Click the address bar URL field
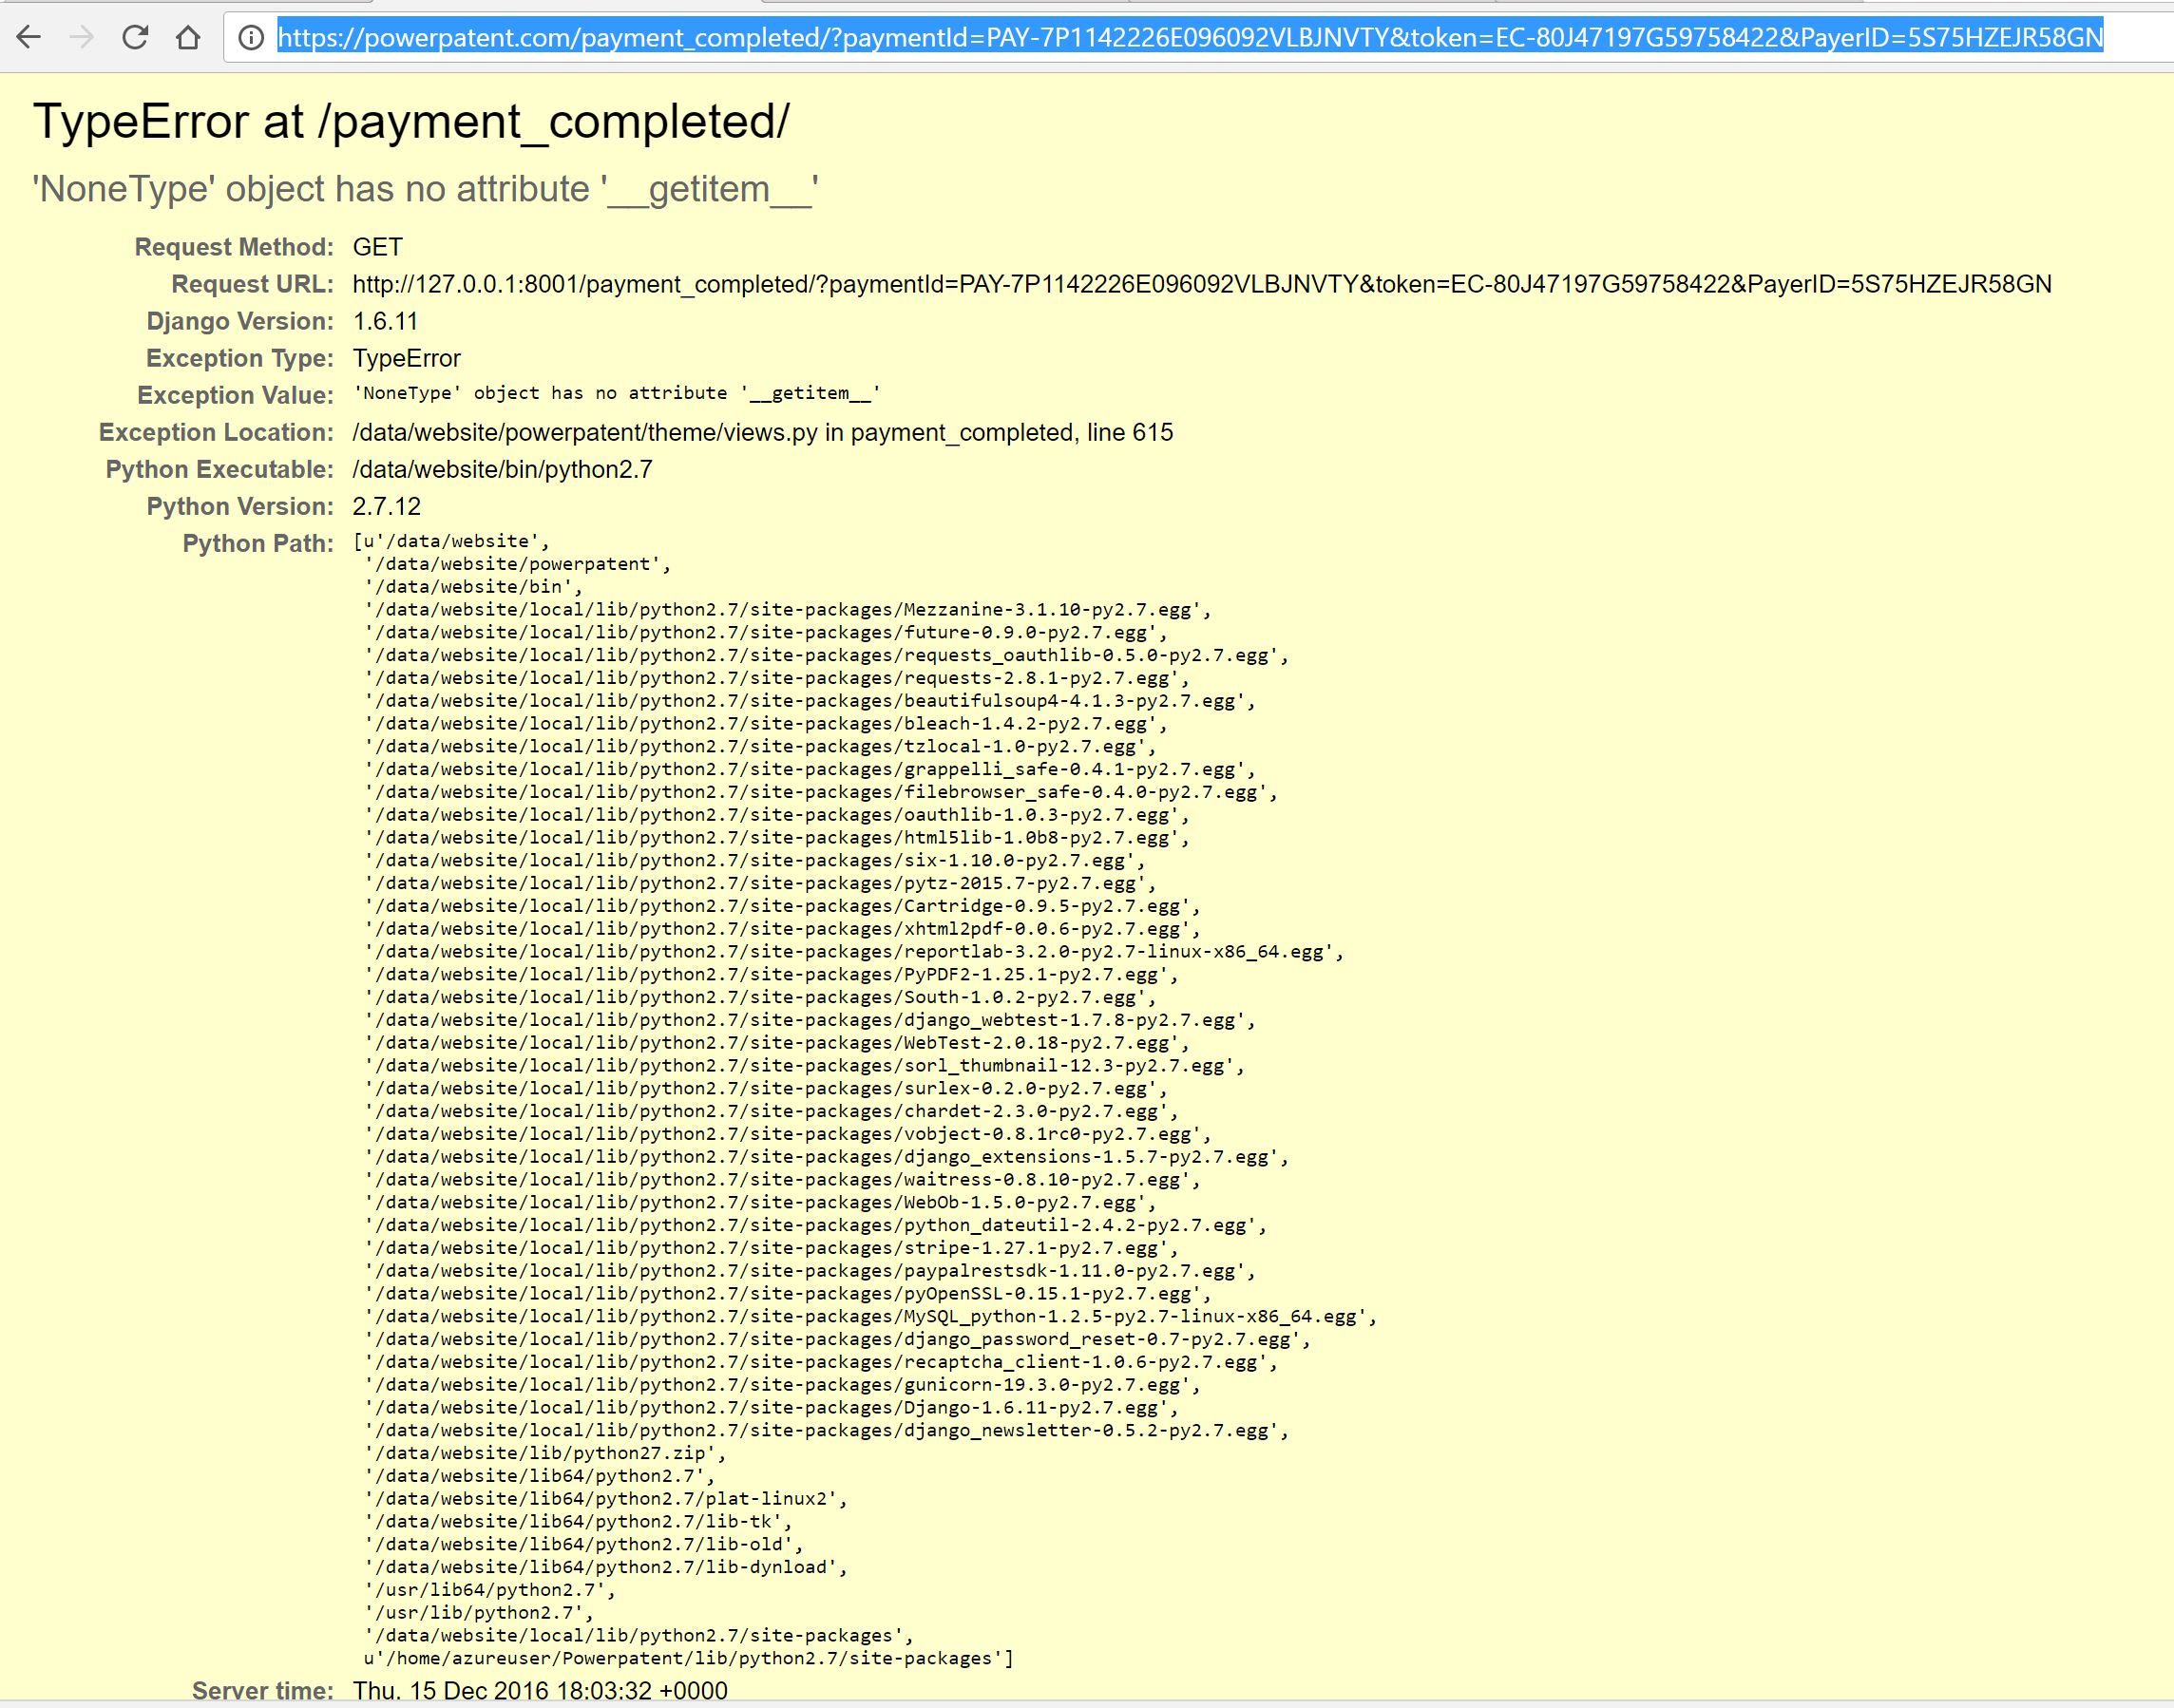The image size is (2174, 1708). tap(1198, 38)
